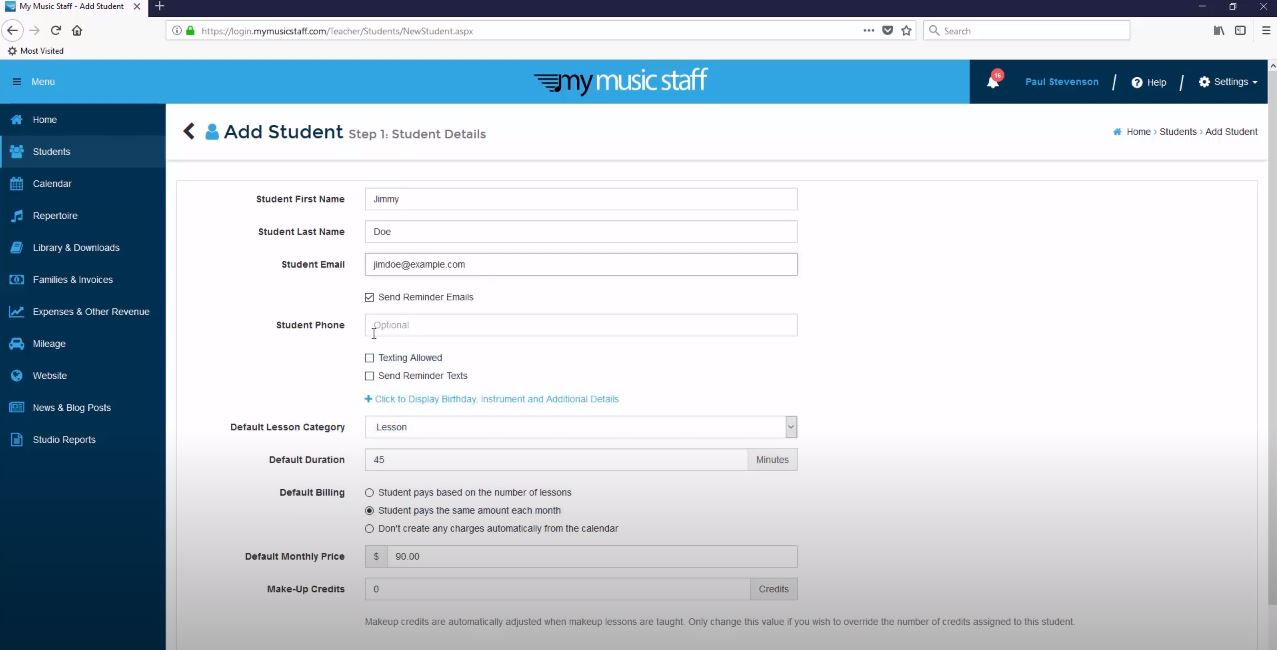1277x650 pixels.
Task: Enable the Texting Allowed checkbox
Action: (370, 358)
